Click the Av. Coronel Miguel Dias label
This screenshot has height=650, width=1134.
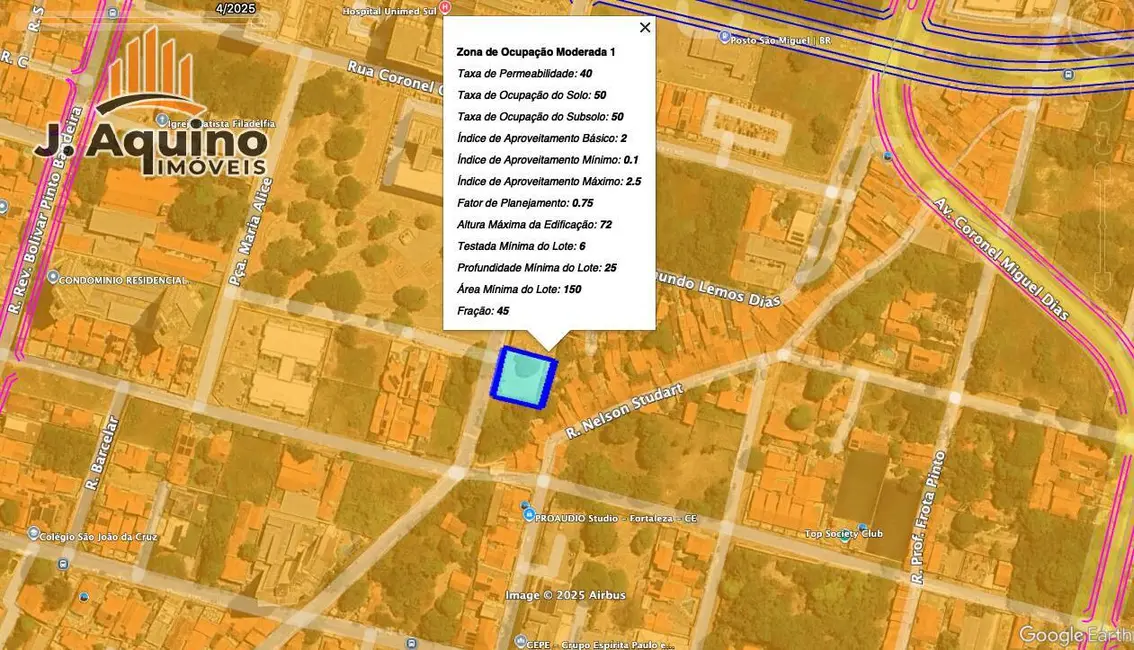[1000, 258]
